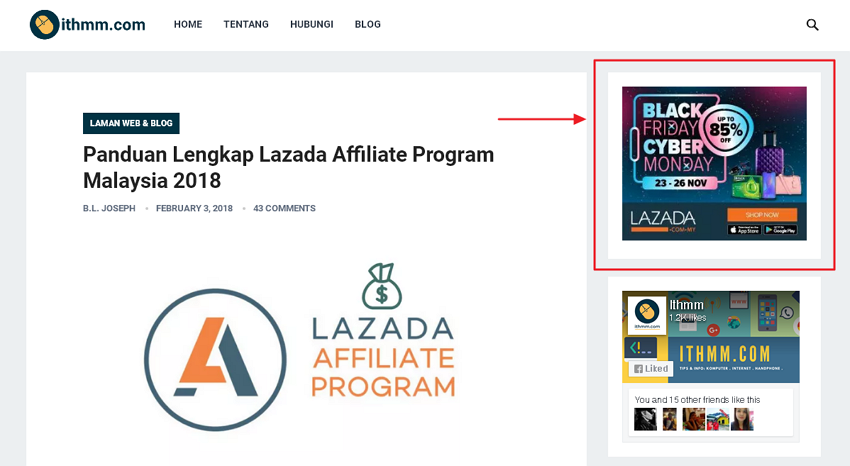Click the ithmm.com site name text

click(x=103, y=24)
